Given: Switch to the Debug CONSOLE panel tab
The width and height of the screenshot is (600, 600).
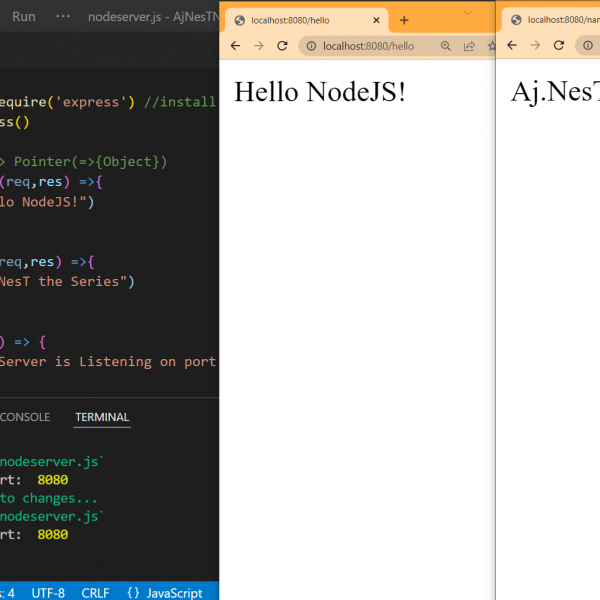Looking at the screenshot, I should click(x=25, y=417).
